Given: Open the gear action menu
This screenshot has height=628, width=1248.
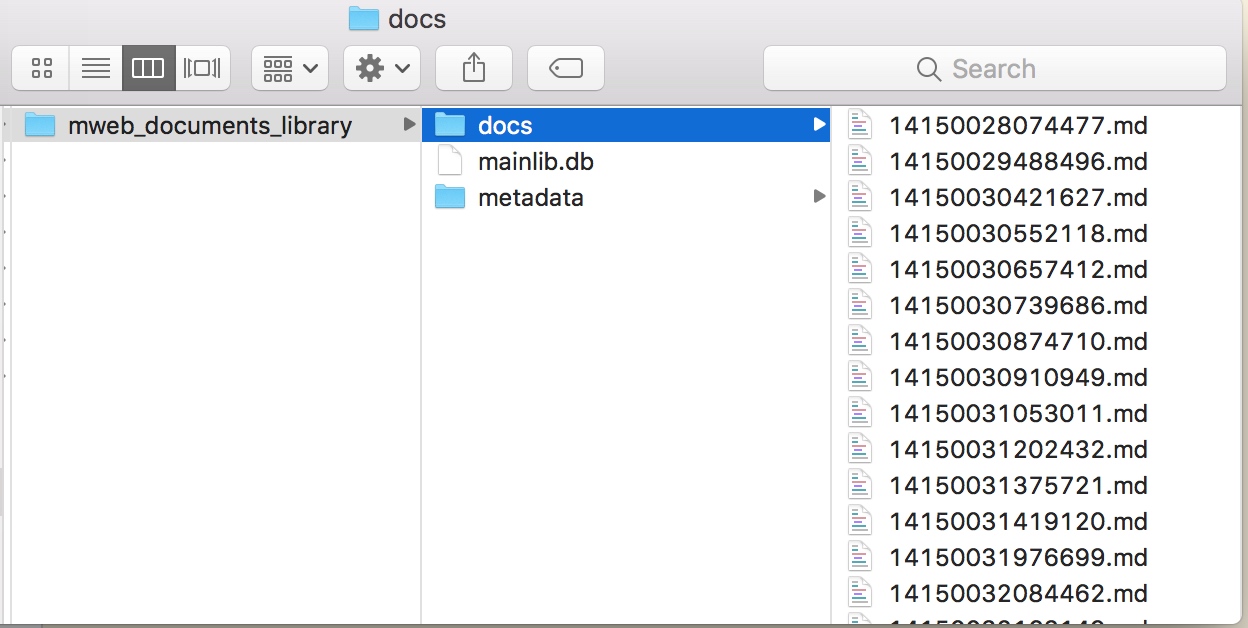Looking at the screenshot, I should [x=382, y=69].
